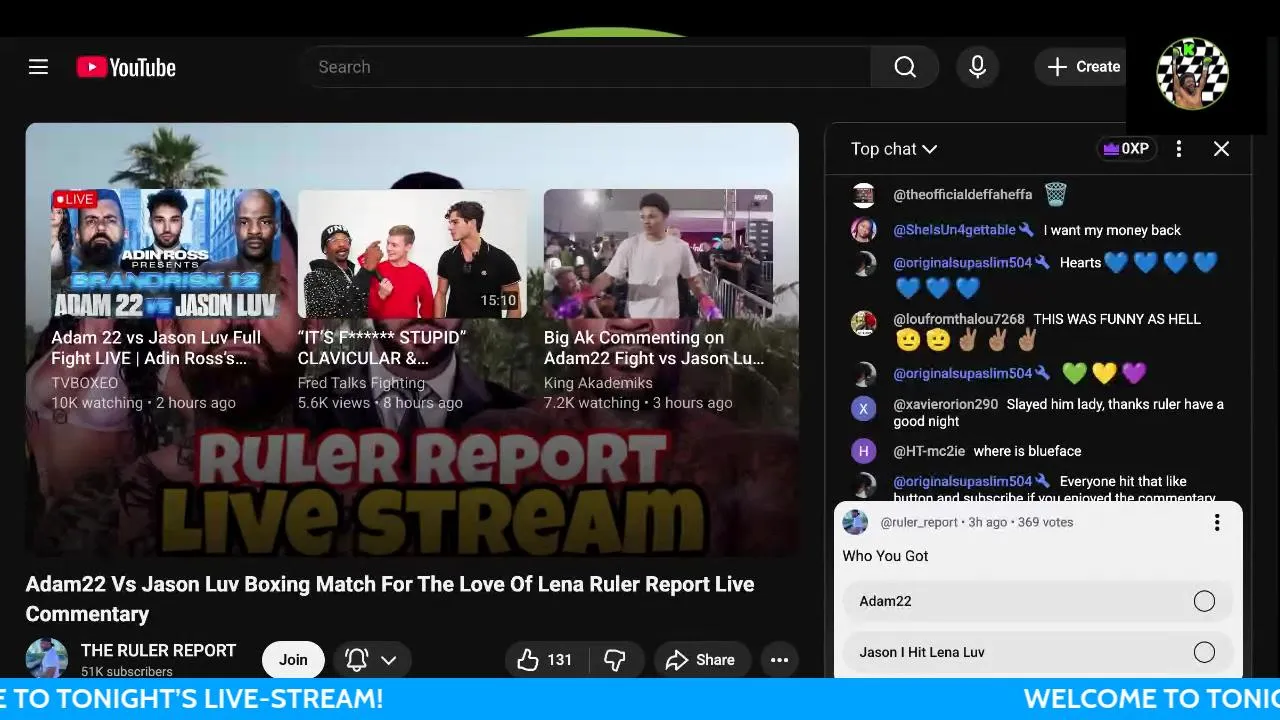Viewport: 1280px width, 720px height.
Task: Open the account avatar menu
Action: click(1192, 73)
